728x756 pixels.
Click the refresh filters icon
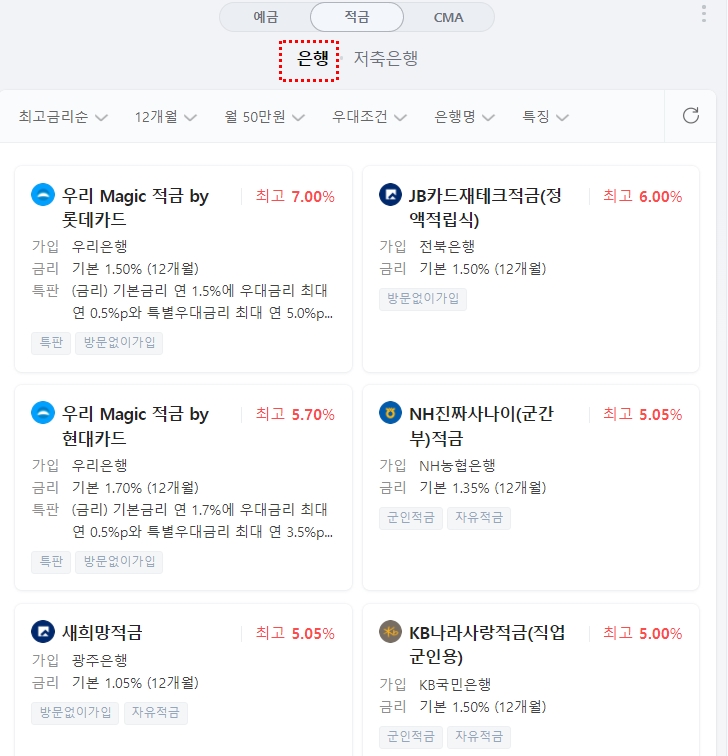coord(690,116)
